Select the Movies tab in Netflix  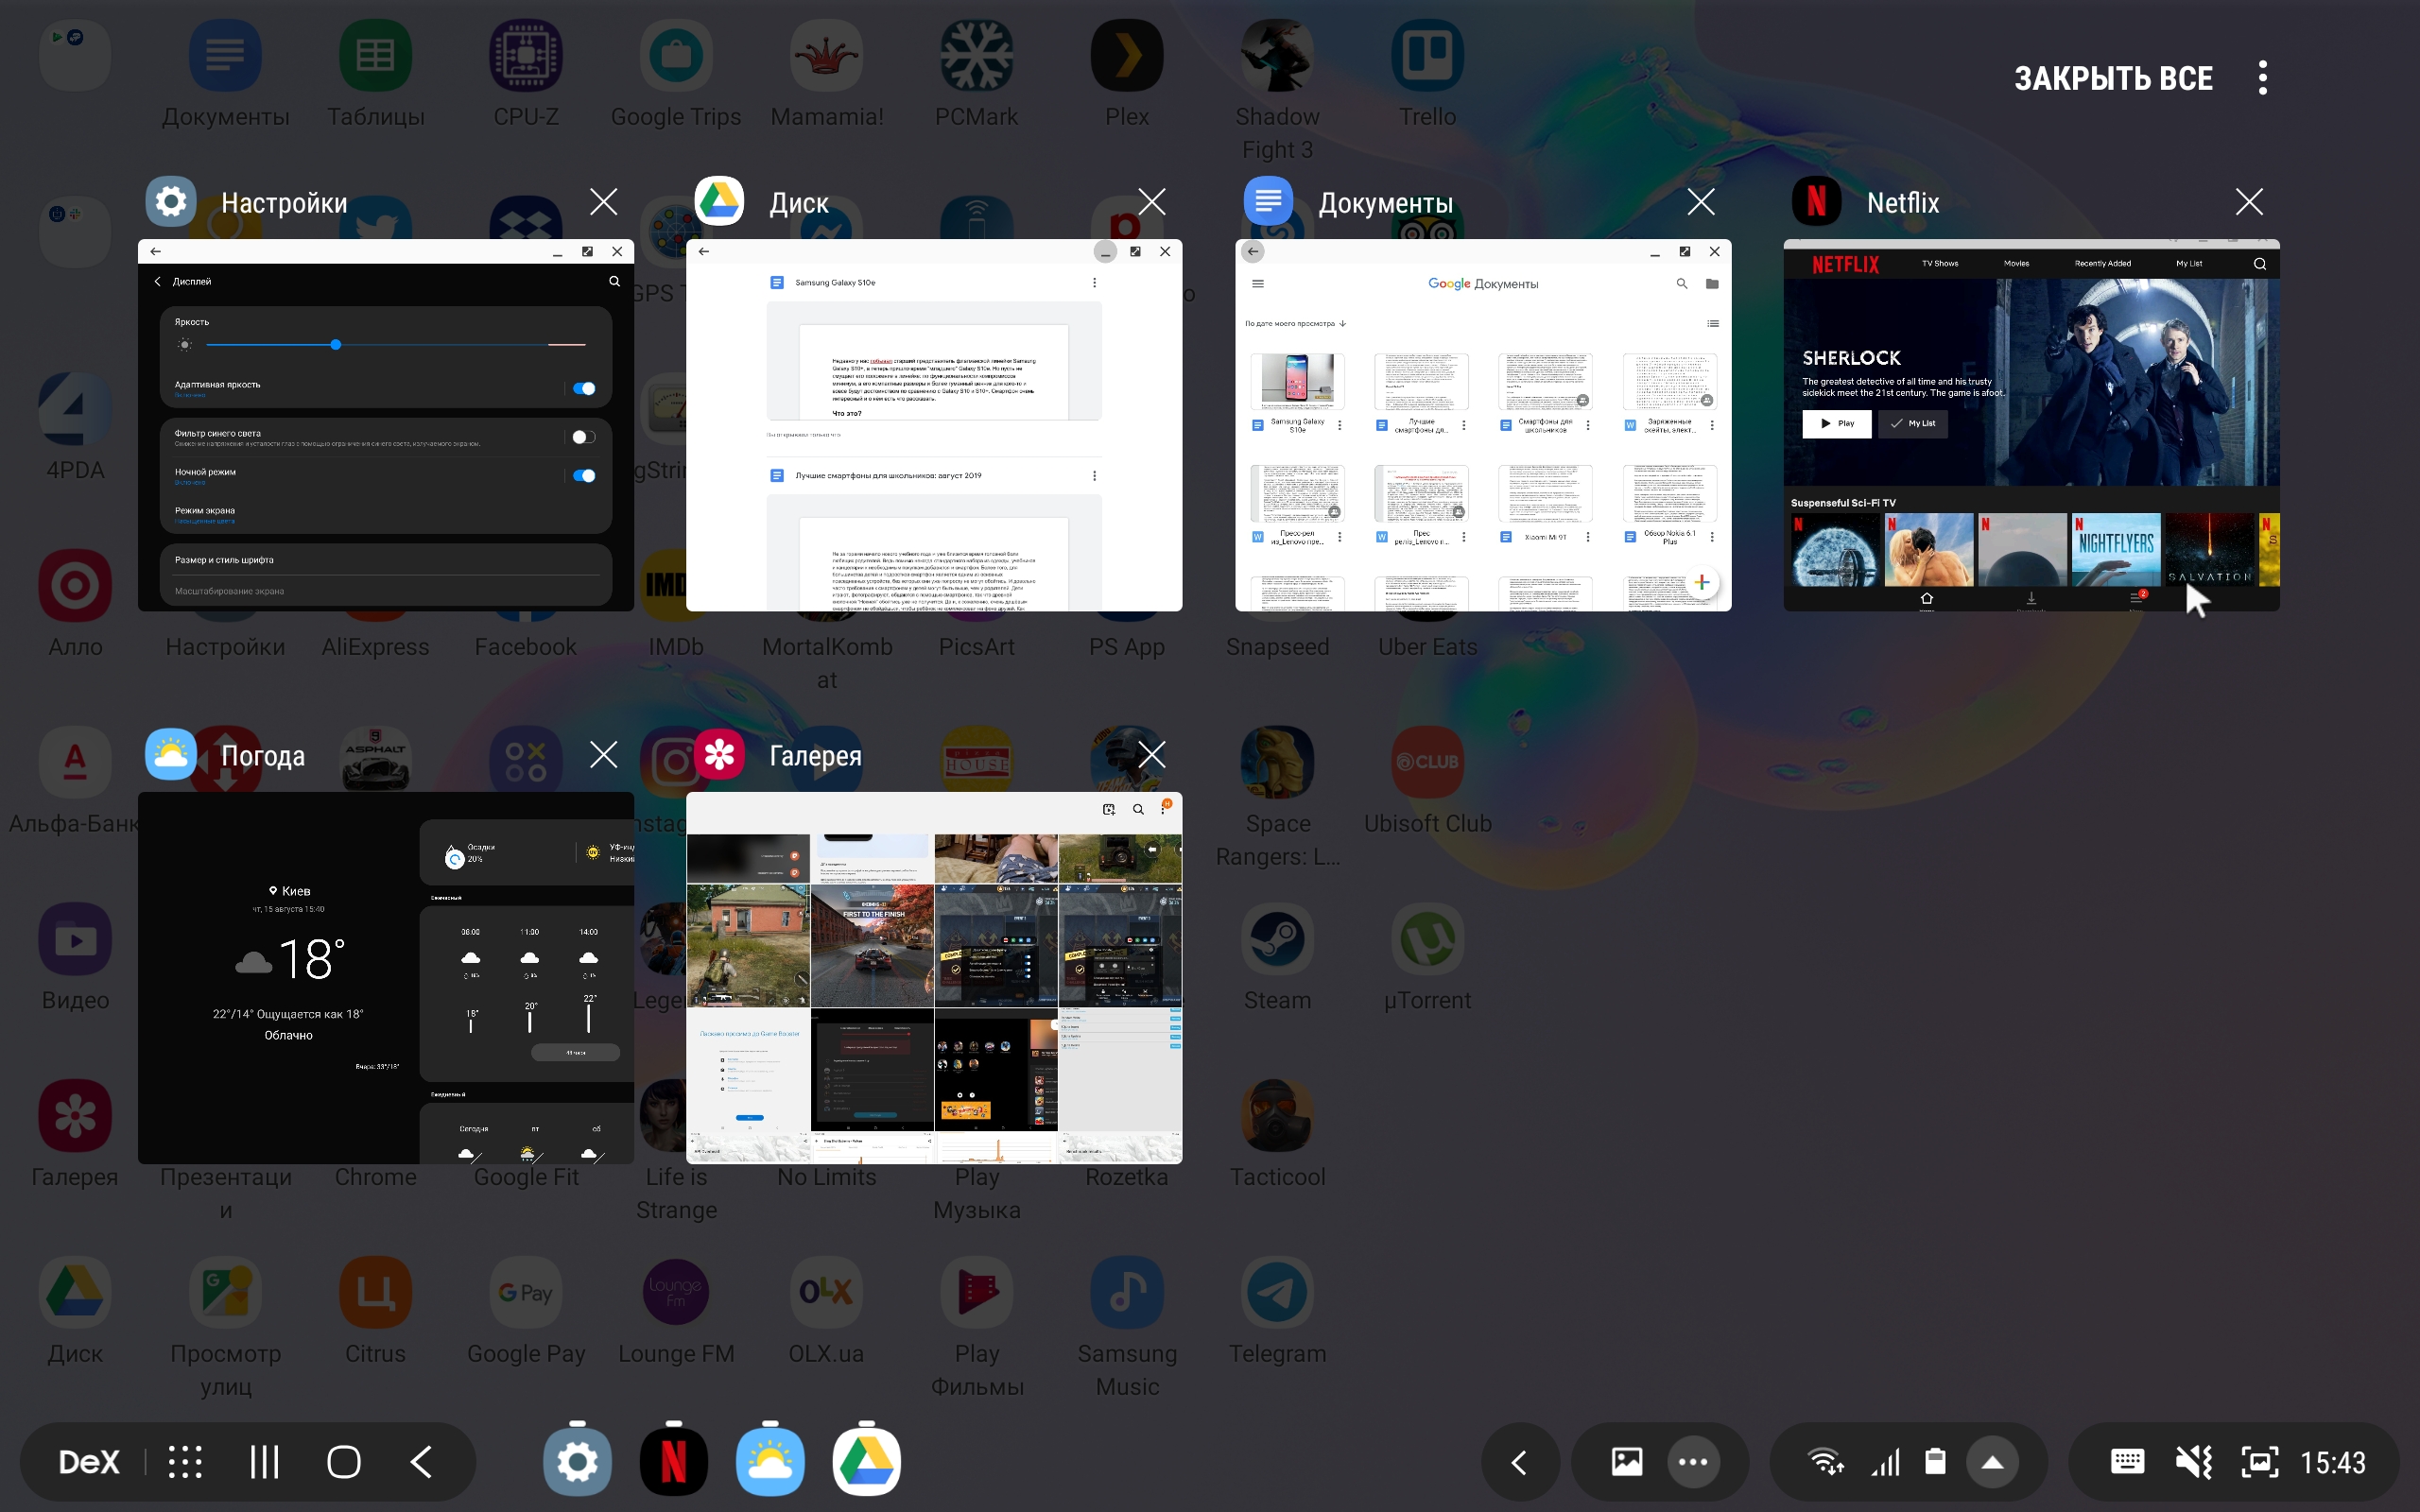(2016, 264)
